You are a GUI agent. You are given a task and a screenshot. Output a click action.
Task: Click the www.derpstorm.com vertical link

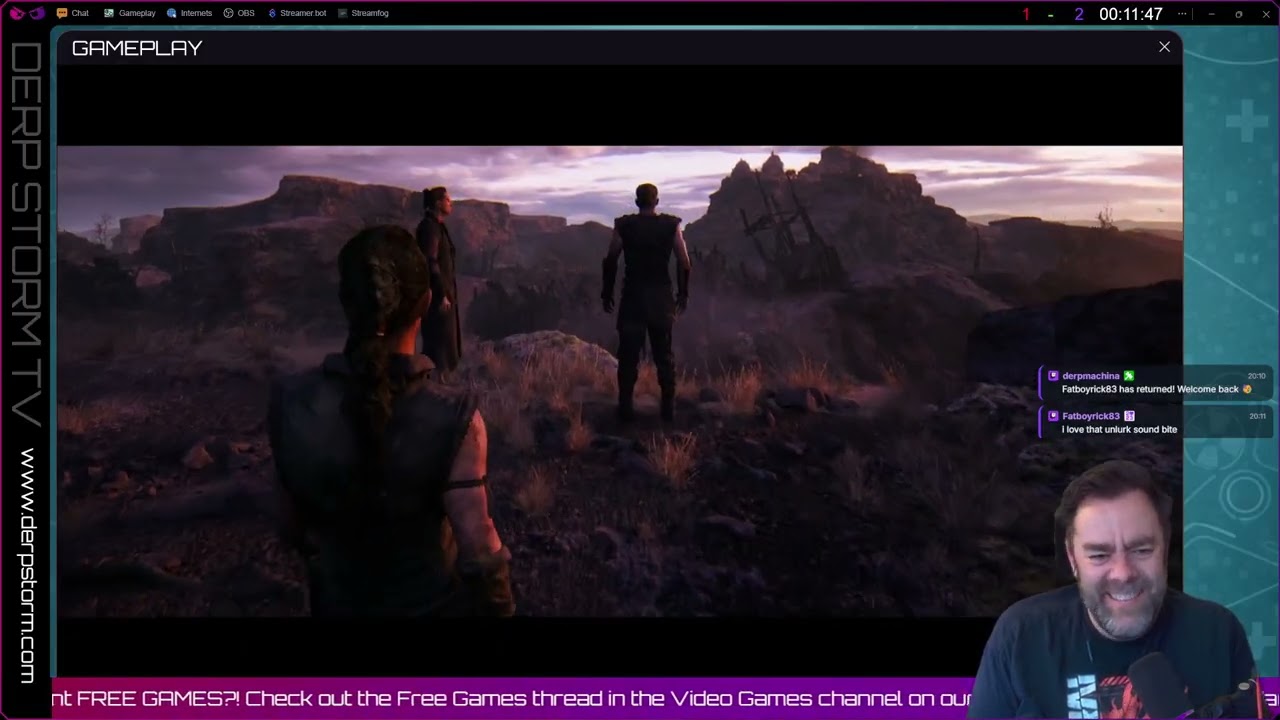[x=27, y=566]
